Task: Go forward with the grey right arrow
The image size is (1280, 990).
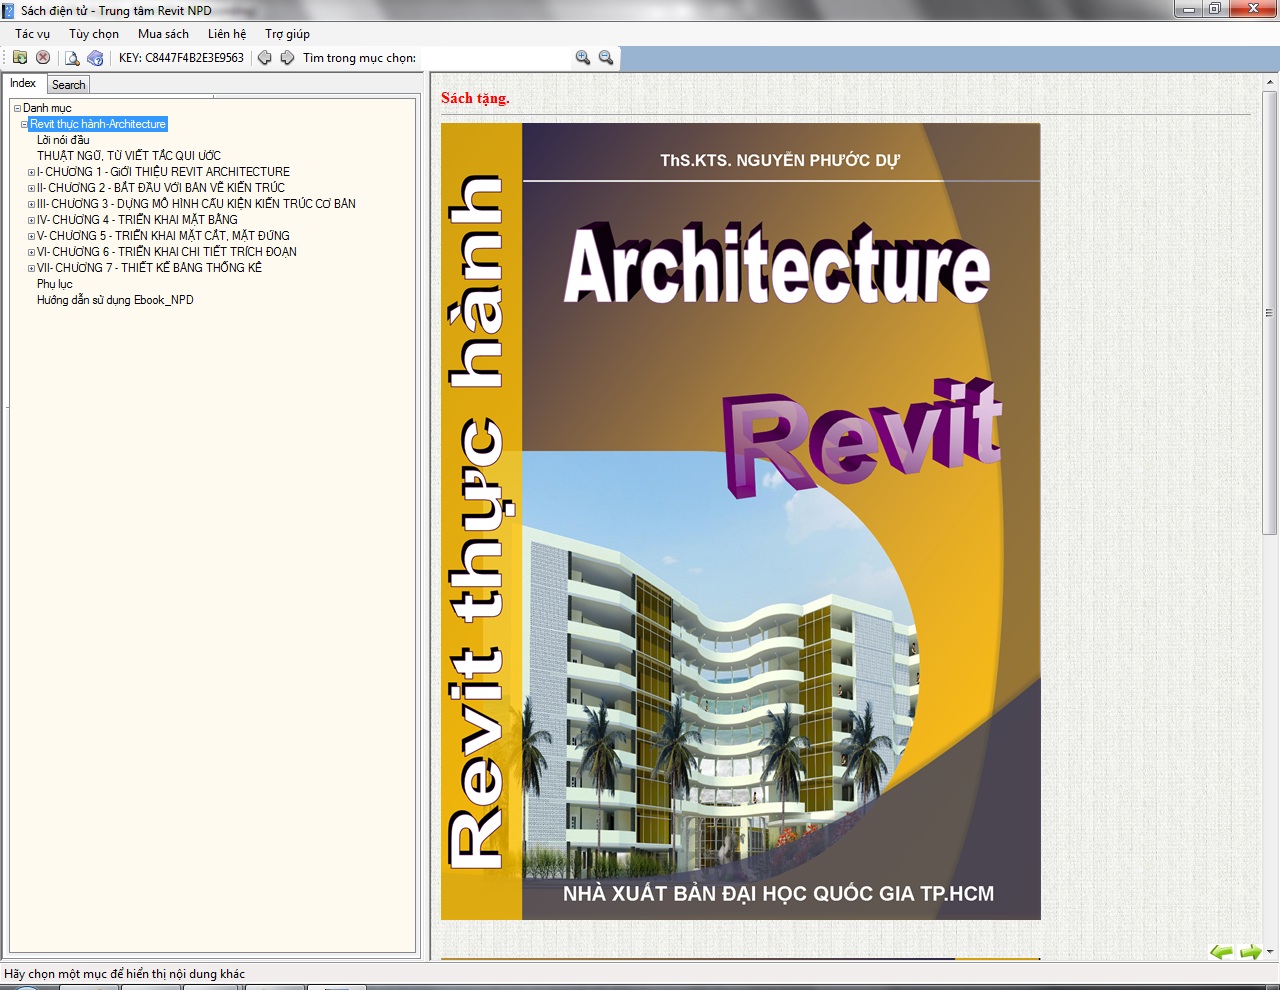Action: [287, 58]
